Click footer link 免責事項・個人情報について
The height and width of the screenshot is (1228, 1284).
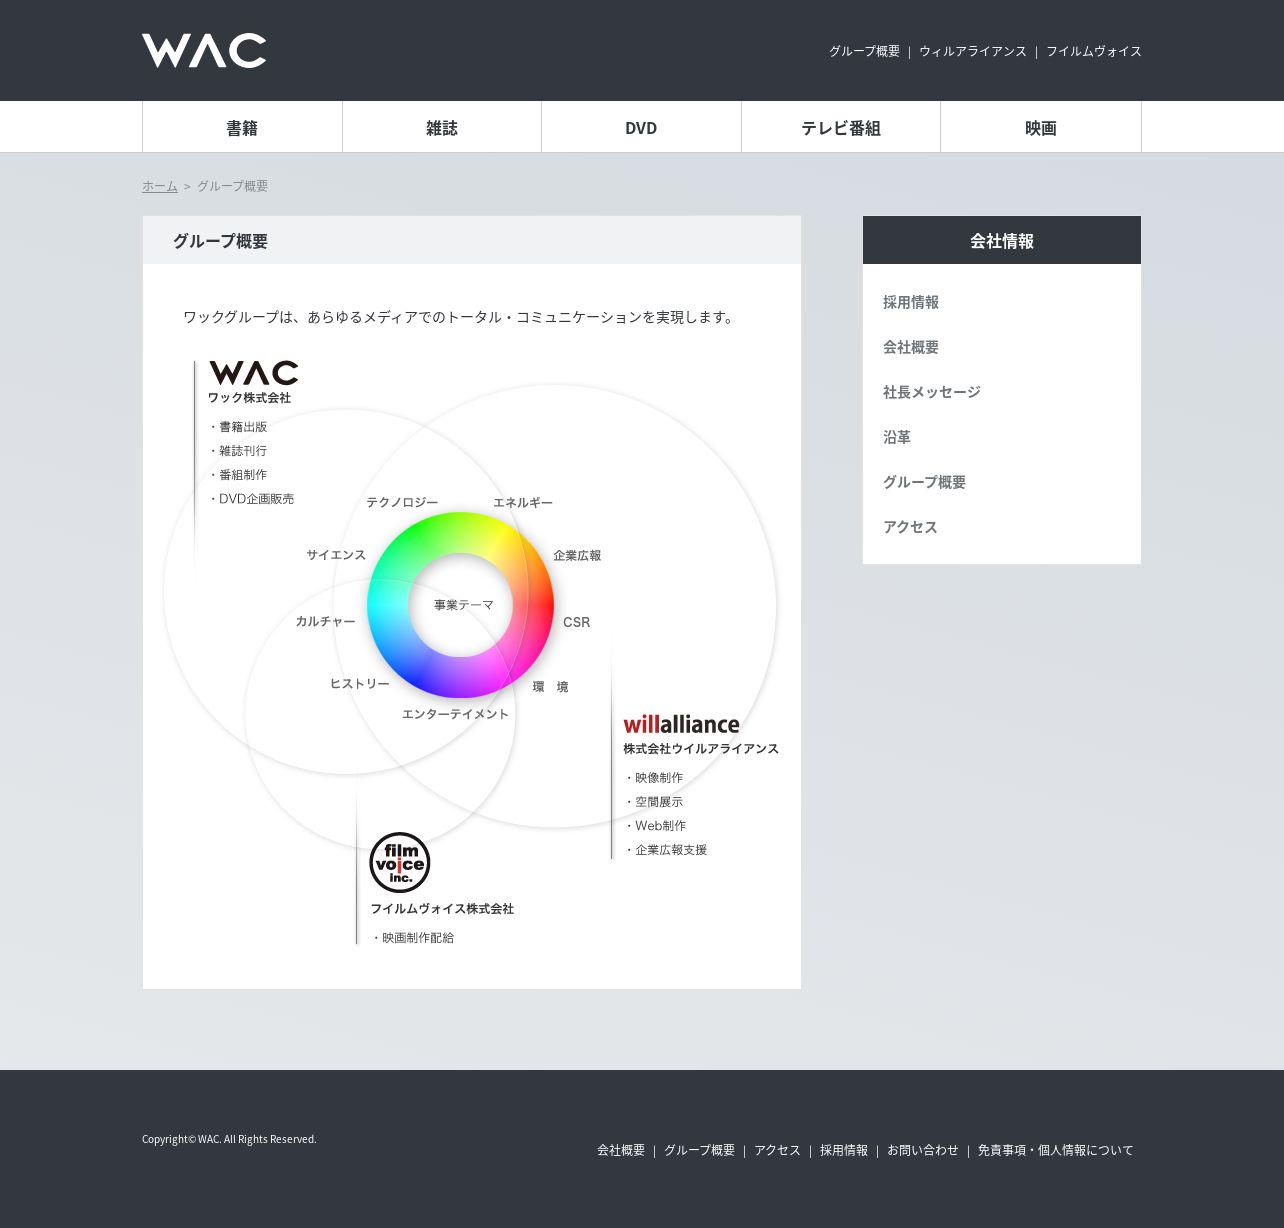(x=1056, y=1150)
